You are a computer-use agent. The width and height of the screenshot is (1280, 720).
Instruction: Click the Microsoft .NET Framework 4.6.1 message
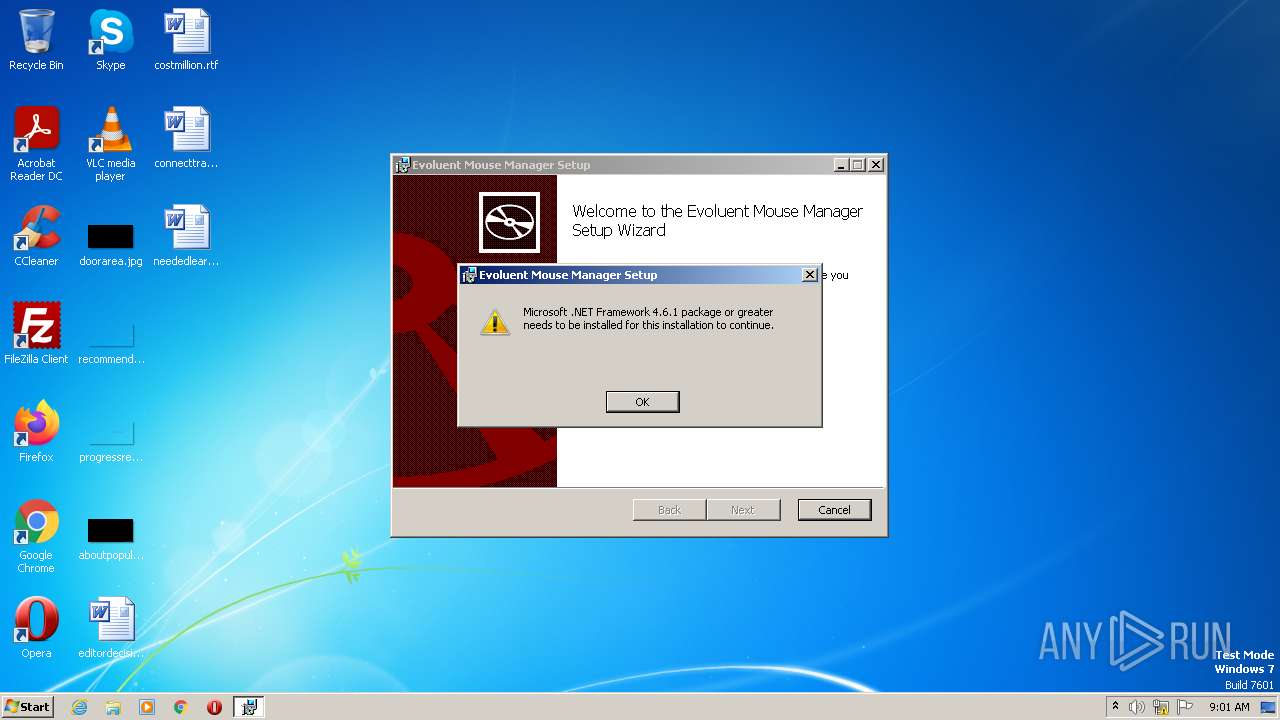coord(648,318)
